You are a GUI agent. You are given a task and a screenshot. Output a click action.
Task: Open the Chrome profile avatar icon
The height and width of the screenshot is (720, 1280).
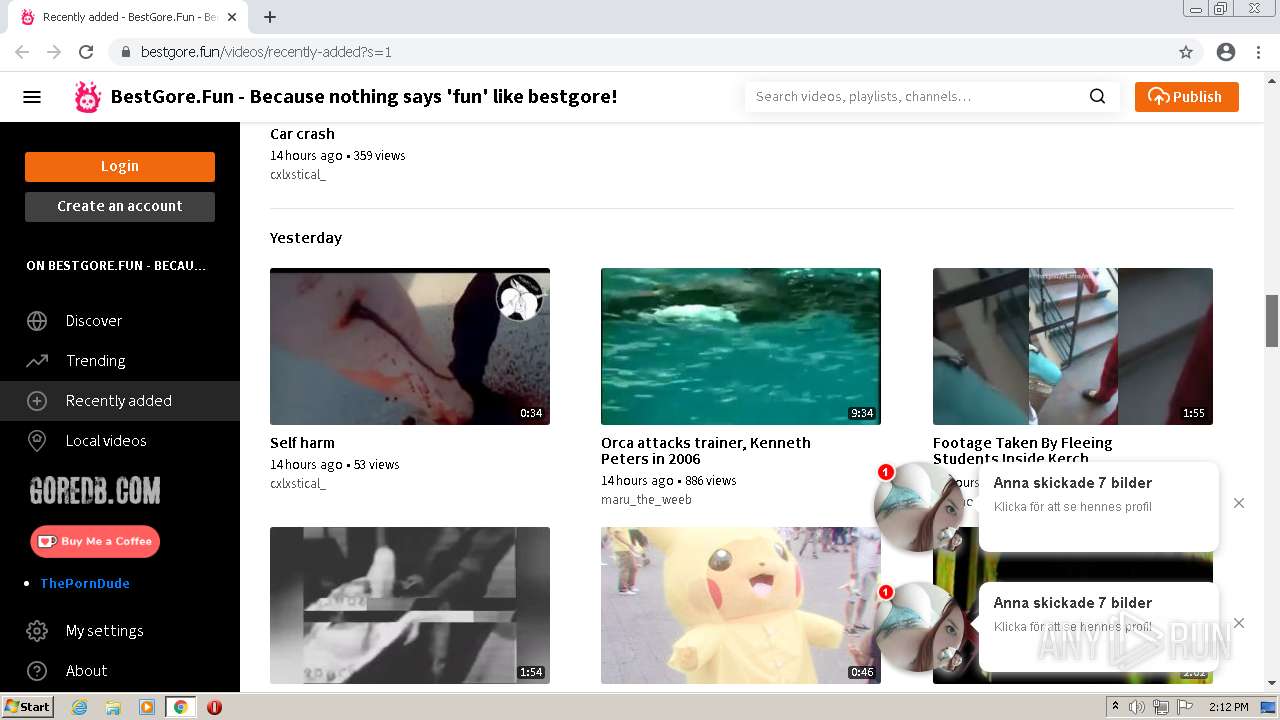pyautogui.click(x=1226, y=52)
